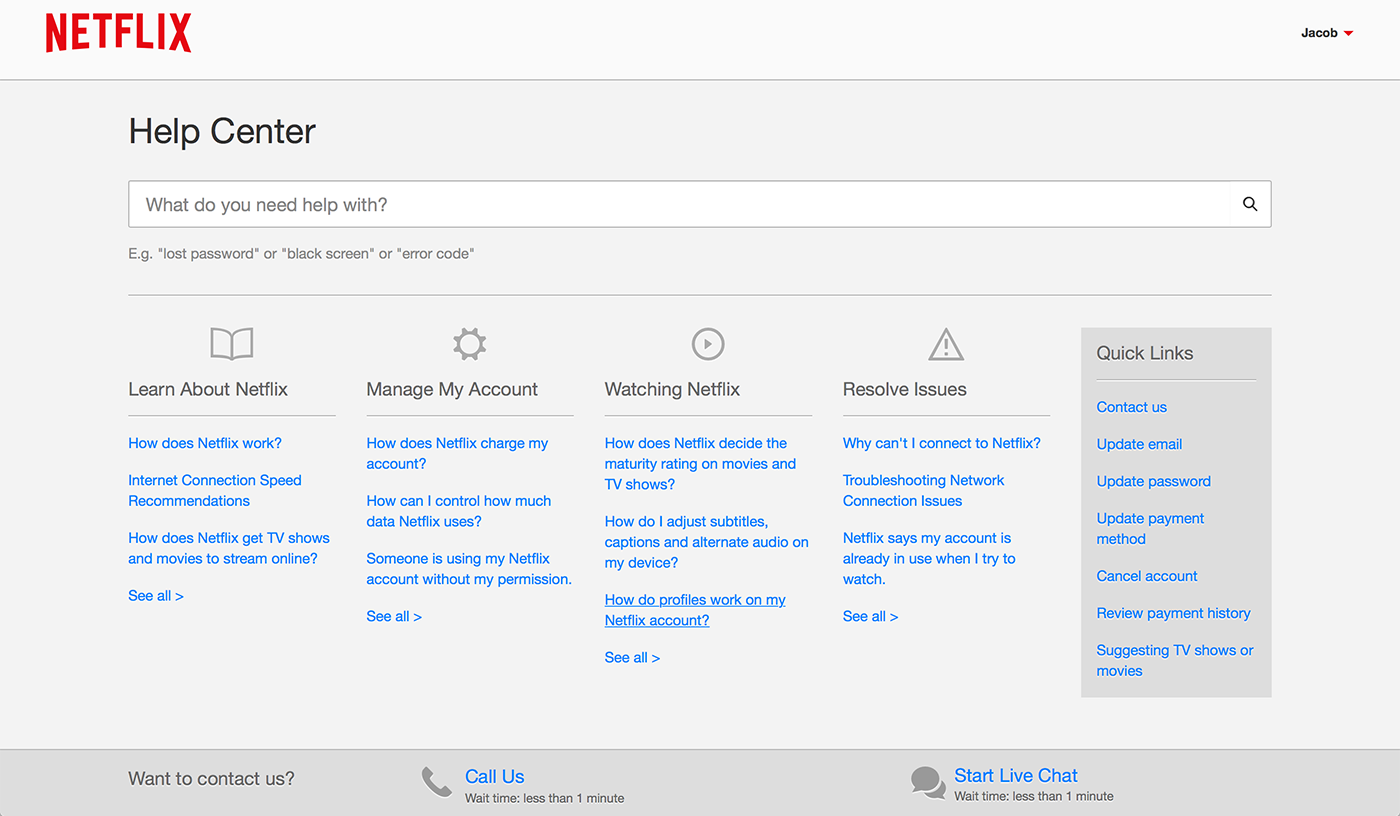Click the Netflix logo
The width and height of the screenshot is (1400, 816).
pos(118,33)
